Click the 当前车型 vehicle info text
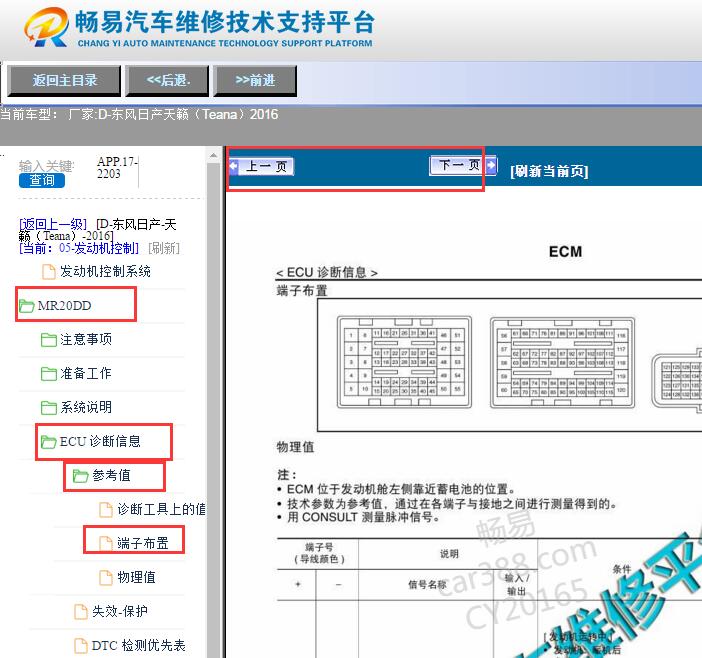Screen dimensions: 702x658 tap(139, 115)
